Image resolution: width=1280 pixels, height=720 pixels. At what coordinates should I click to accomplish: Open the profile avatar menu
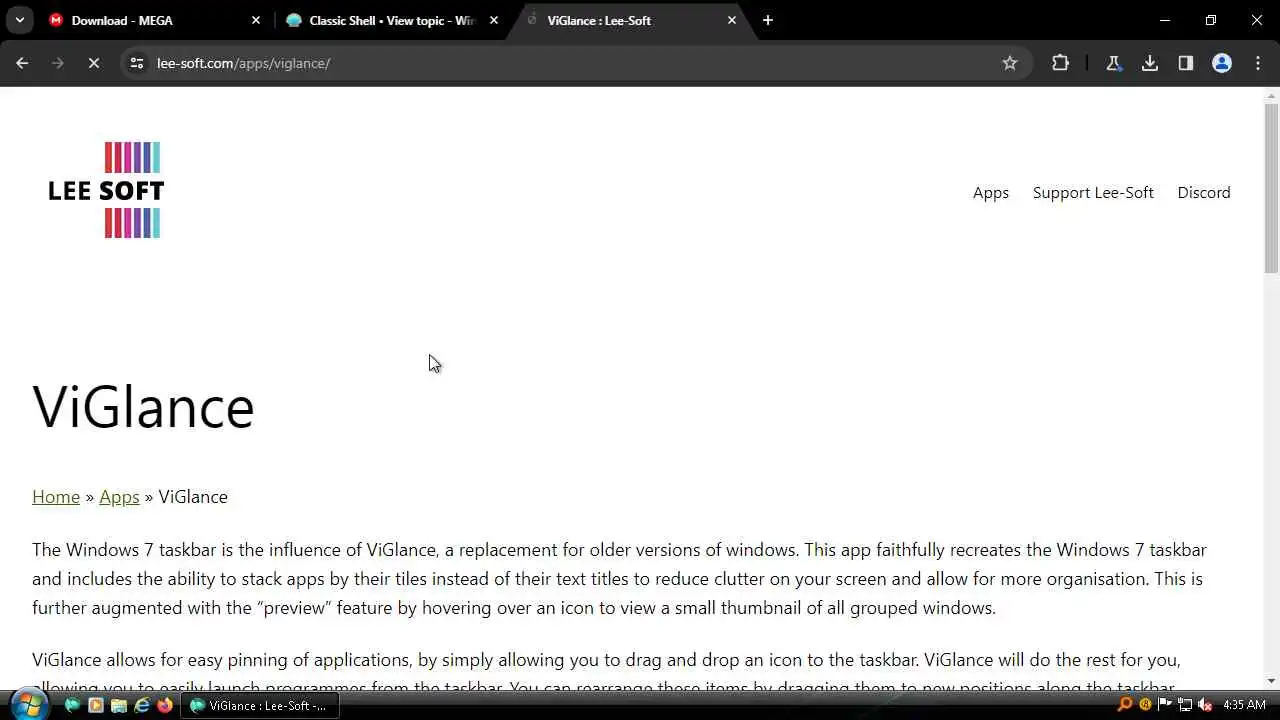click(x=1222, y=63)
